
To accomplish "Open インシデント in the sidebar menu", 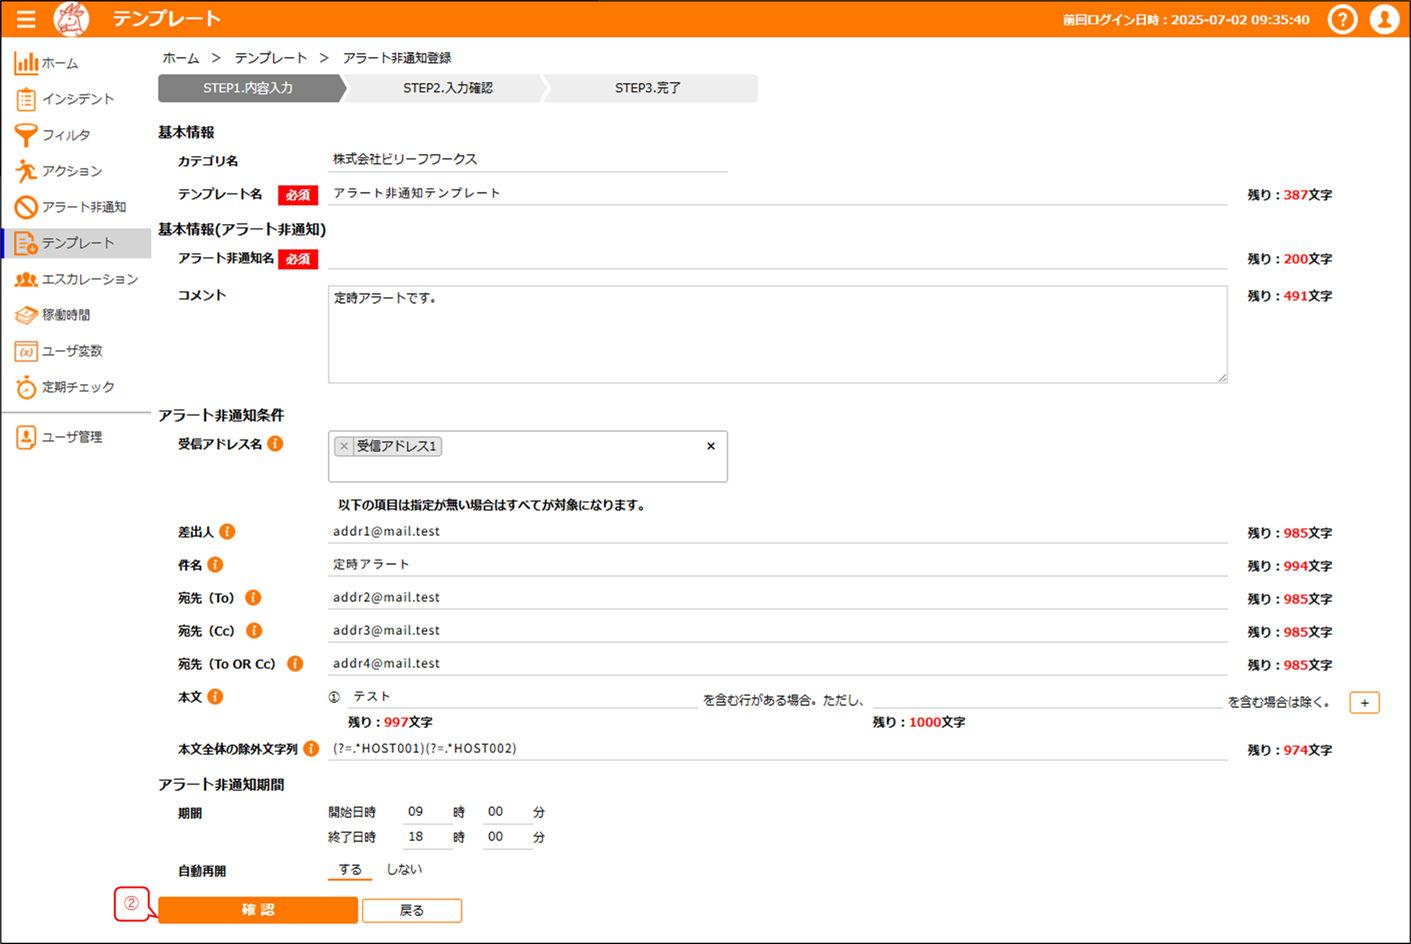I will point(77,99).
